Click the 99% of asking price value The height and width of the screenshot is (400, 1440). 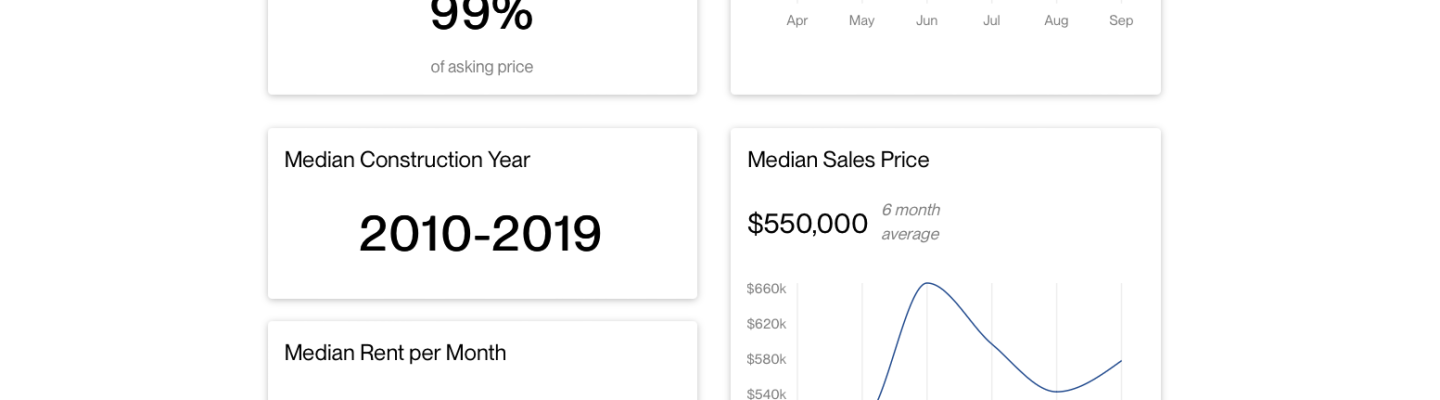click(481, 14)
